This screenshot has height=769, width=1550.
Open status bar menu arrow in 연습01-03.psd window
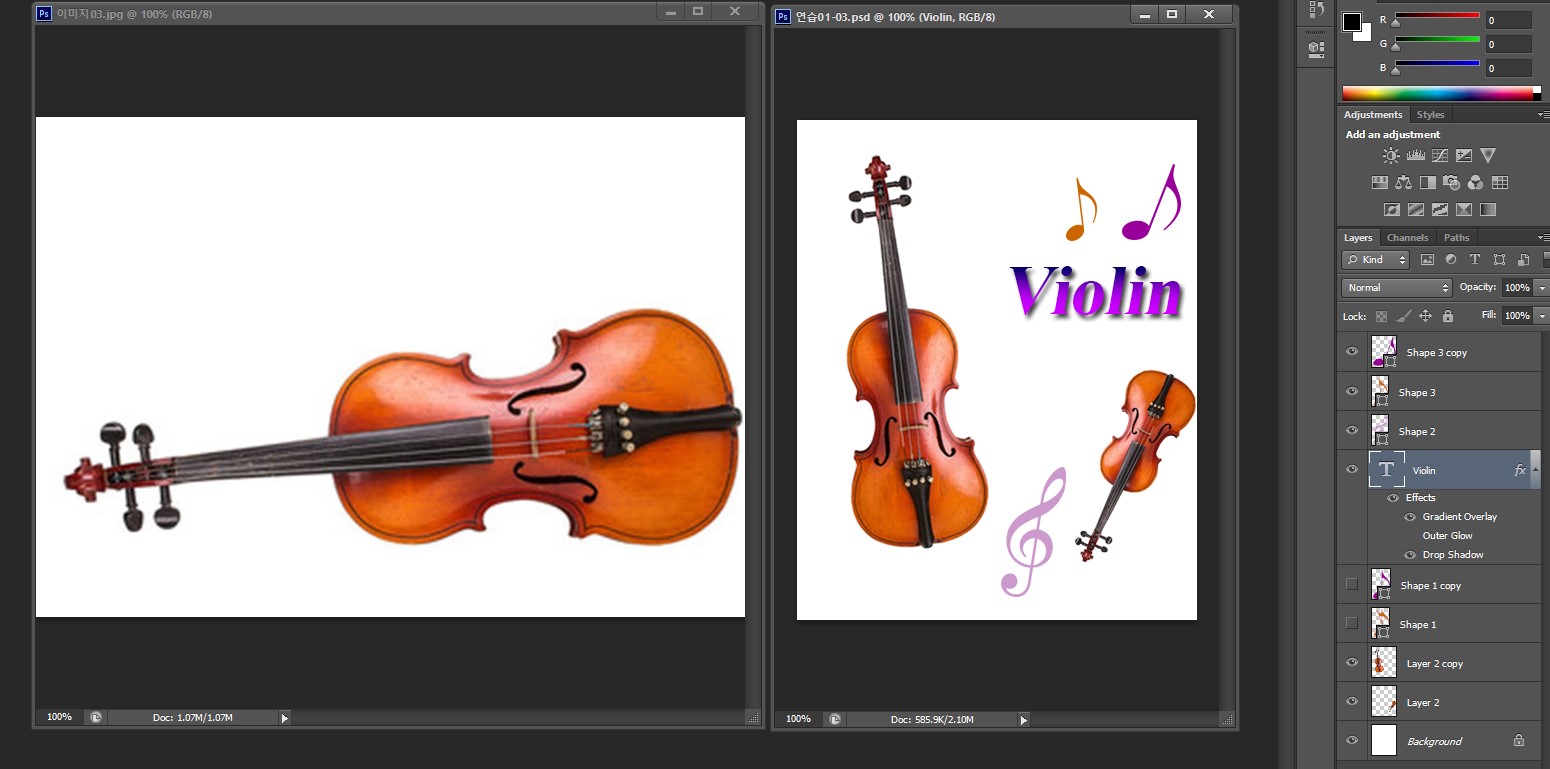[x=1022, y=719]
